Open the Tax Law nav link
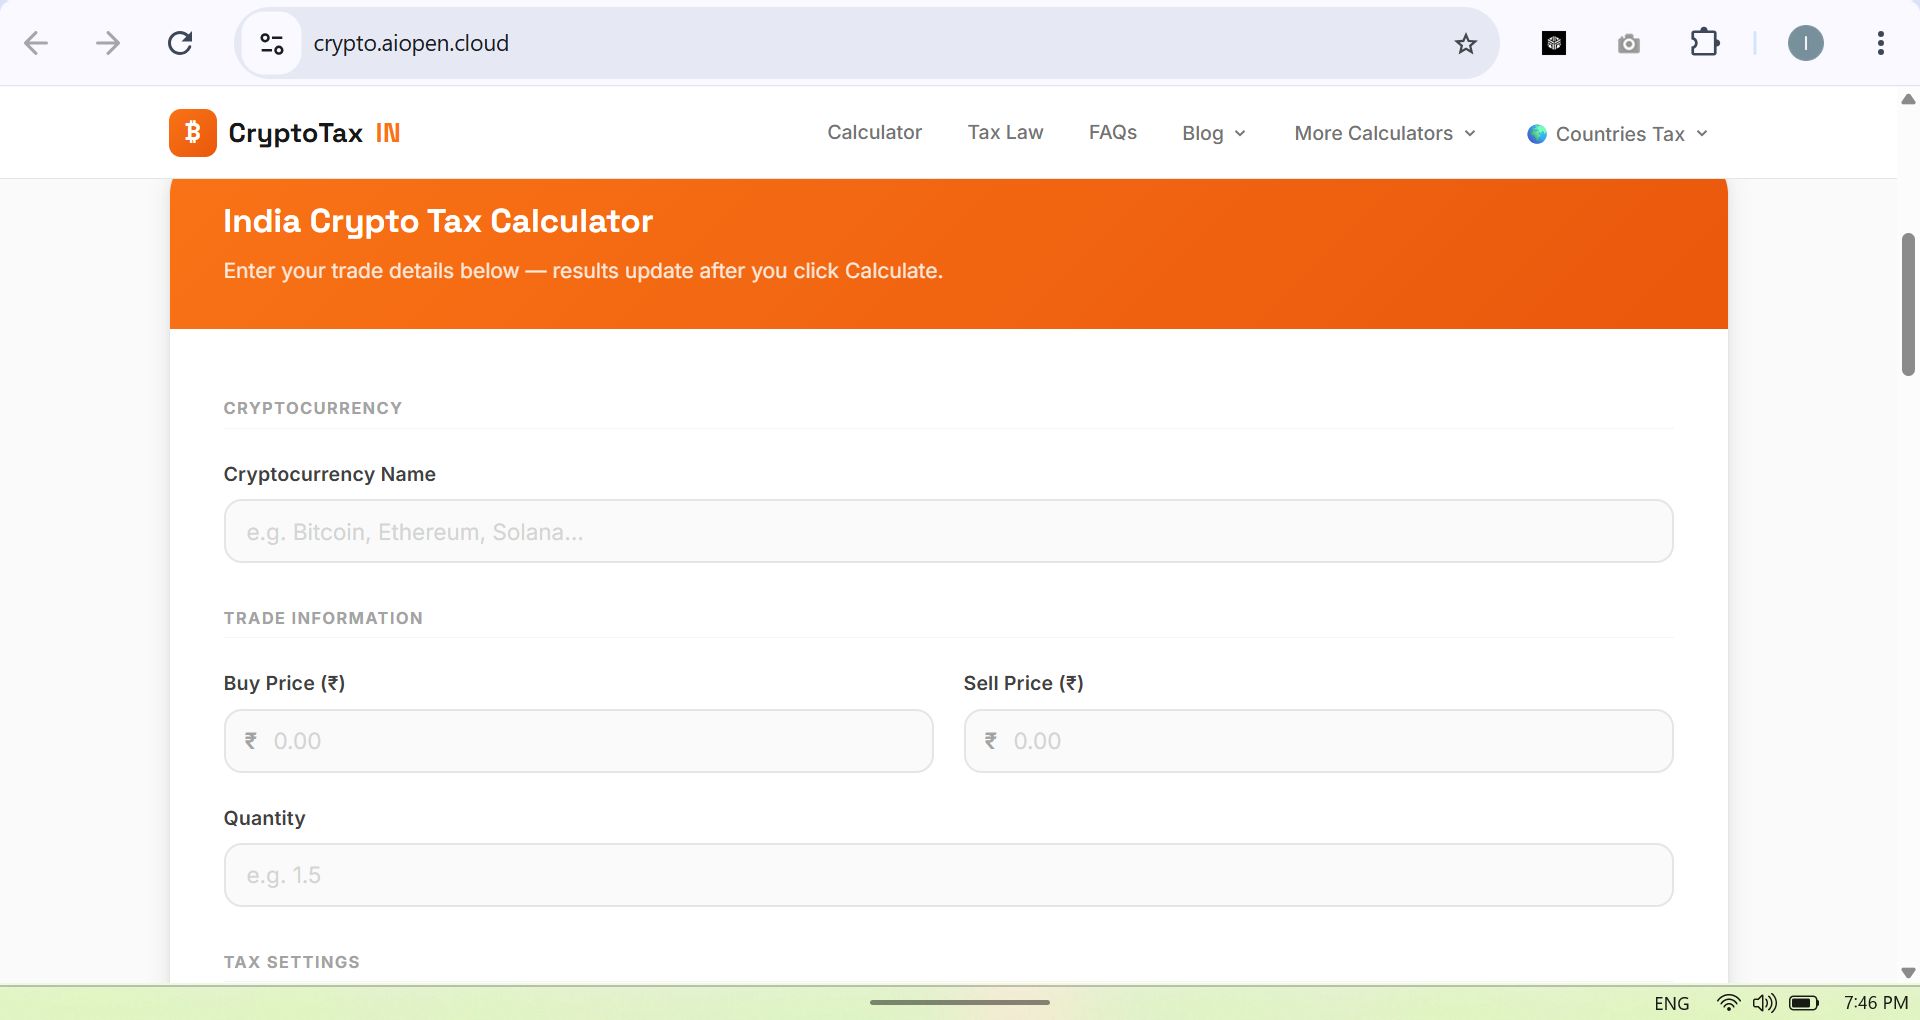 click(x=1005, y=133)
